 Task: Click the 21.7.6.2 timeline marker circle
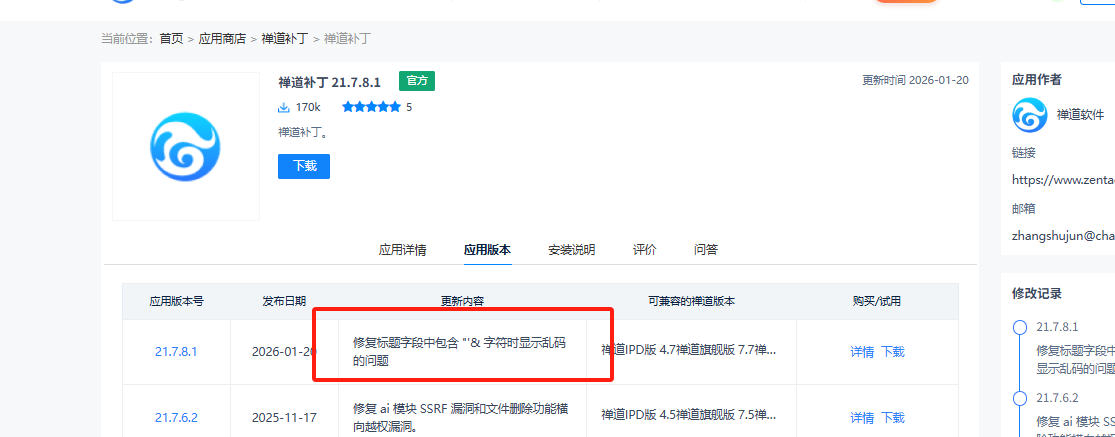(x=1020, y=398)
